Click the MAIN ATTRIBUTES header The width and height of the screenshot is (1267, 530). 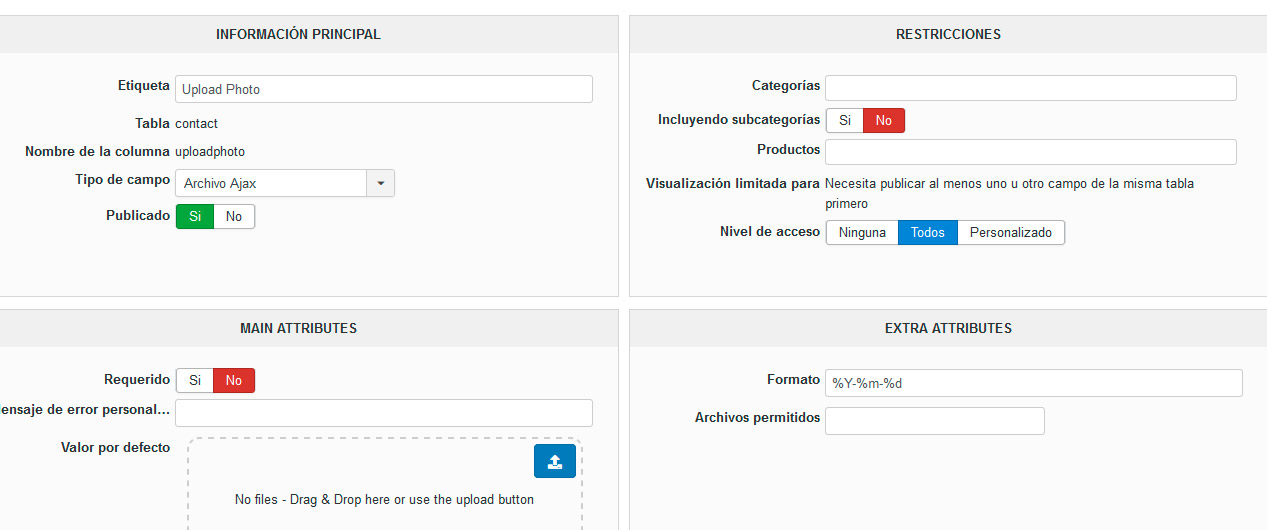(298, 328)
